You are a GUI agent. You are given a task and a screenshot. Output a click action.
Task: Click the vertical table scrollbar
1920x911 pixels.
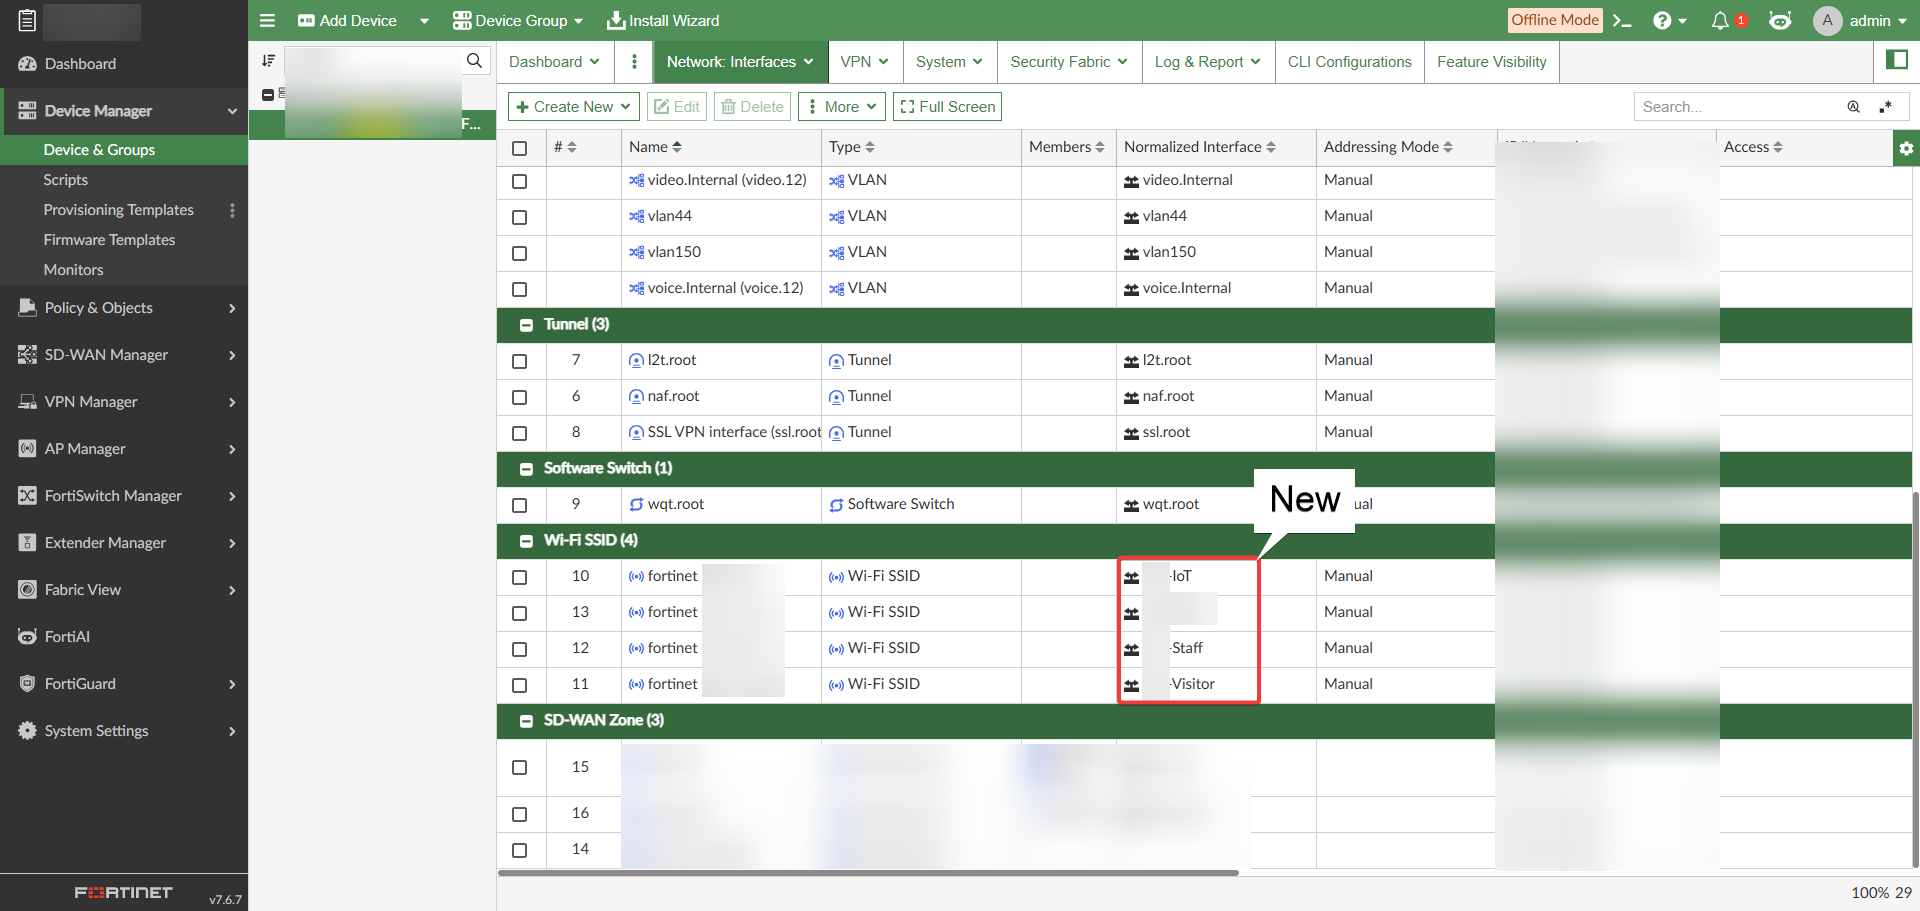pos(1915,680)
